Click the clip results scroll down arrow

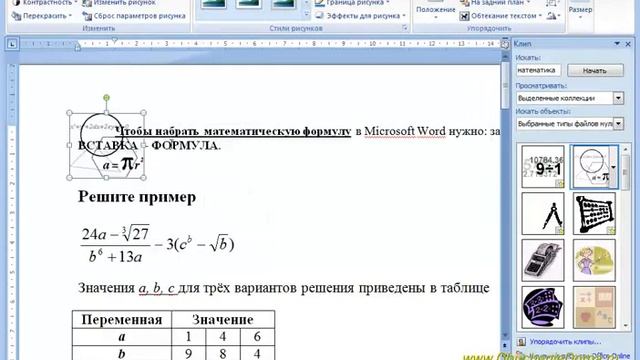point(626,326)
